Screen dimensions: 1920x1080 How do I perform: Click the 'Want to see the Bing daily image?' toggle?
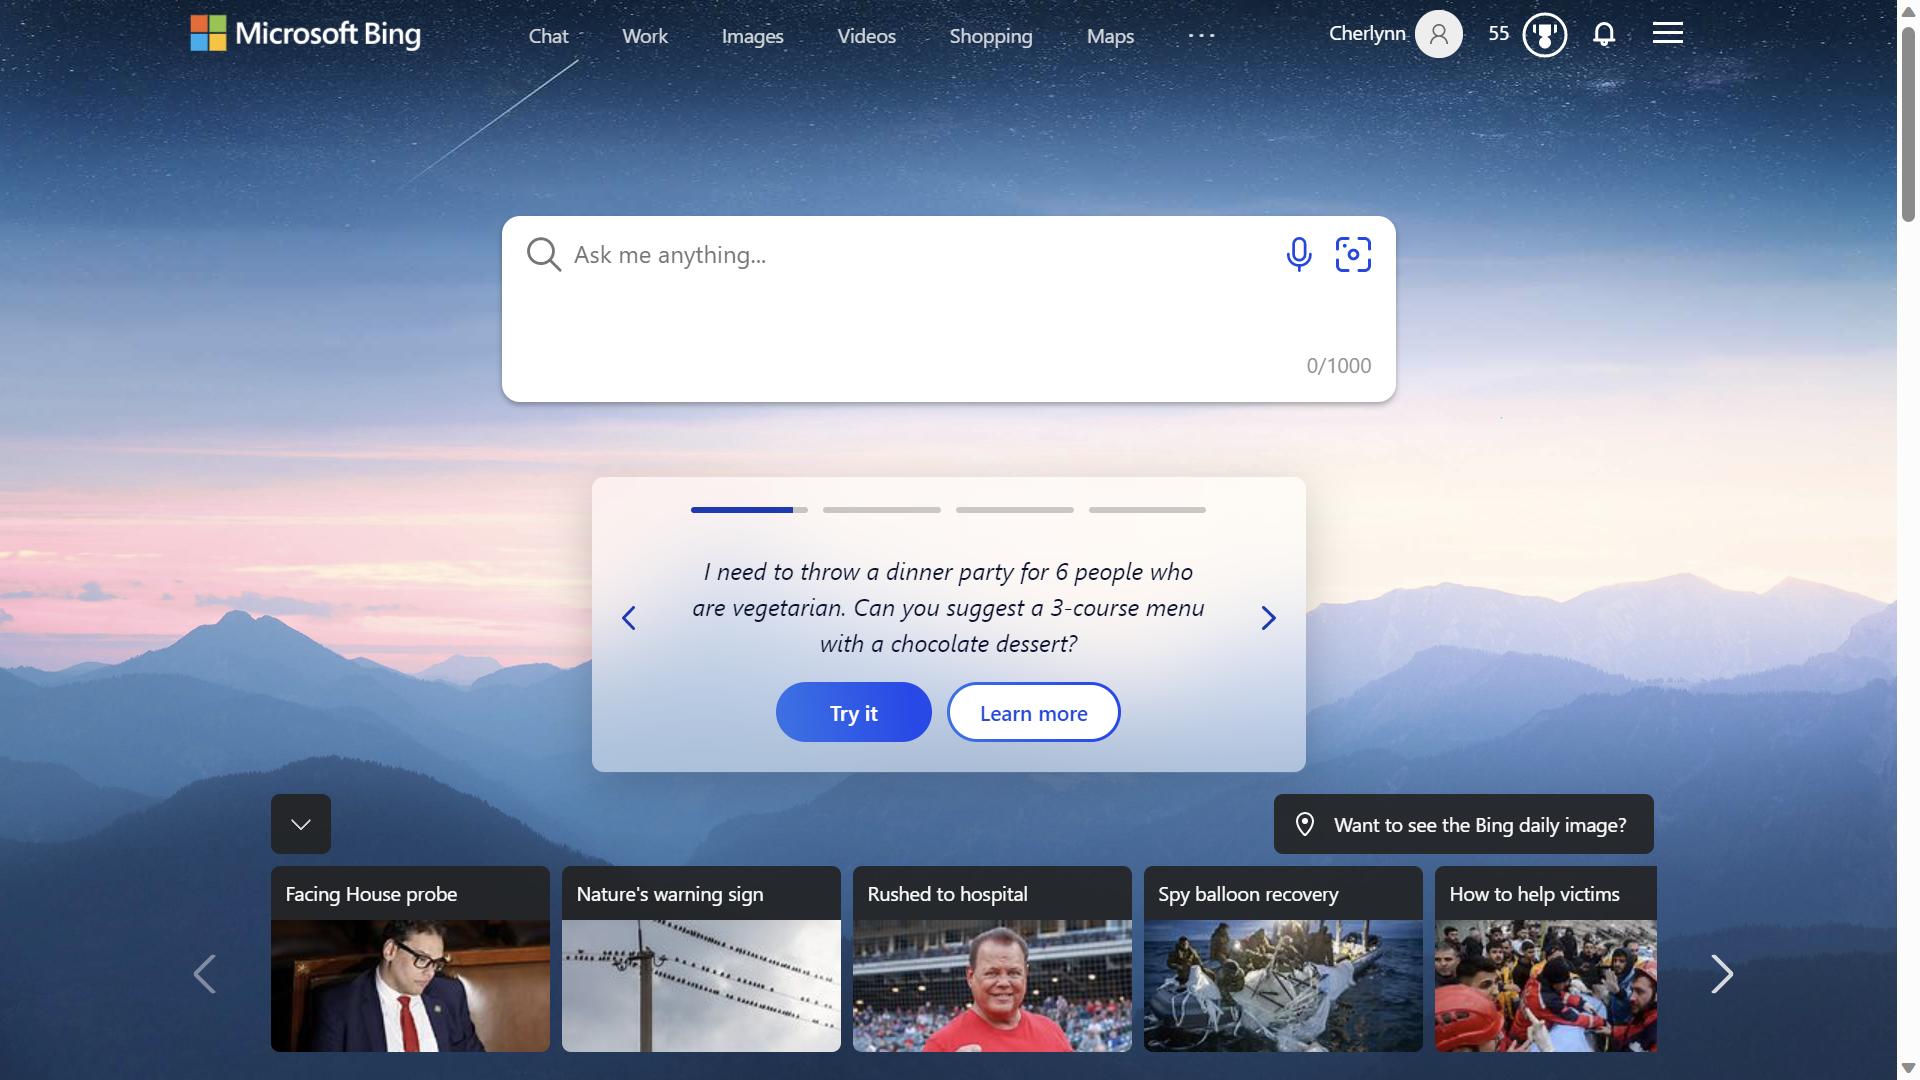click(1462, 823)
